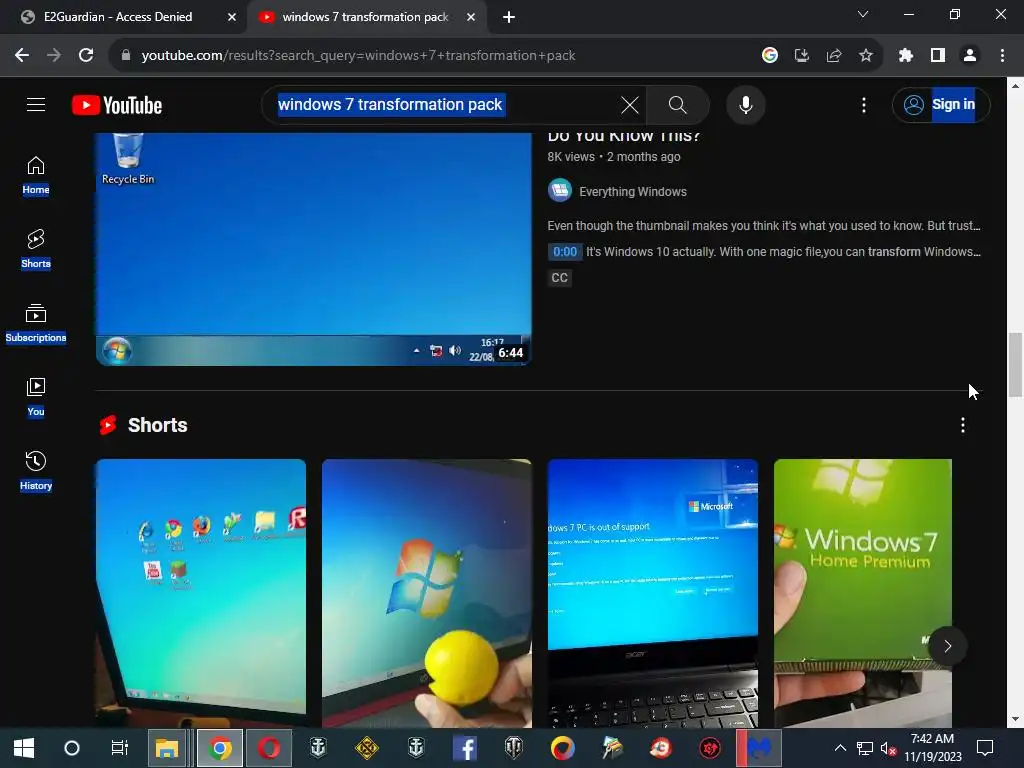Viewport: 1024px width, 768px height.
Task: Click the '8K views' text
Action: [x=571, y=157]
